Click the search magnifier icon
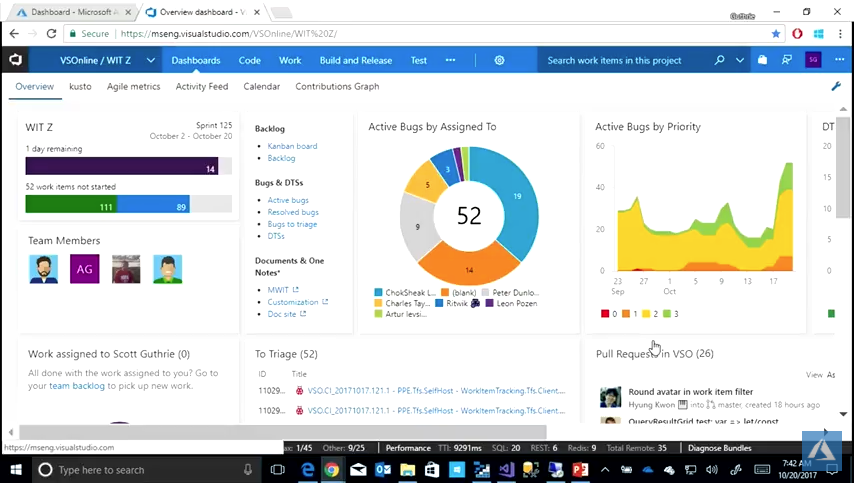 pyautogui.click(x=719, y=60)
